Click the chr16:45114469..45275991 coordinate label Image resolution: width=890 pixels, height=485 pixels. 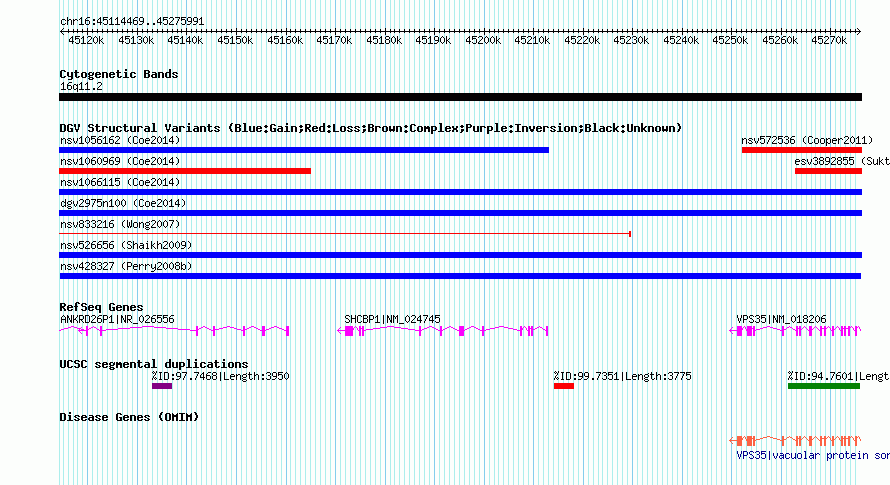tap(132, 22)
